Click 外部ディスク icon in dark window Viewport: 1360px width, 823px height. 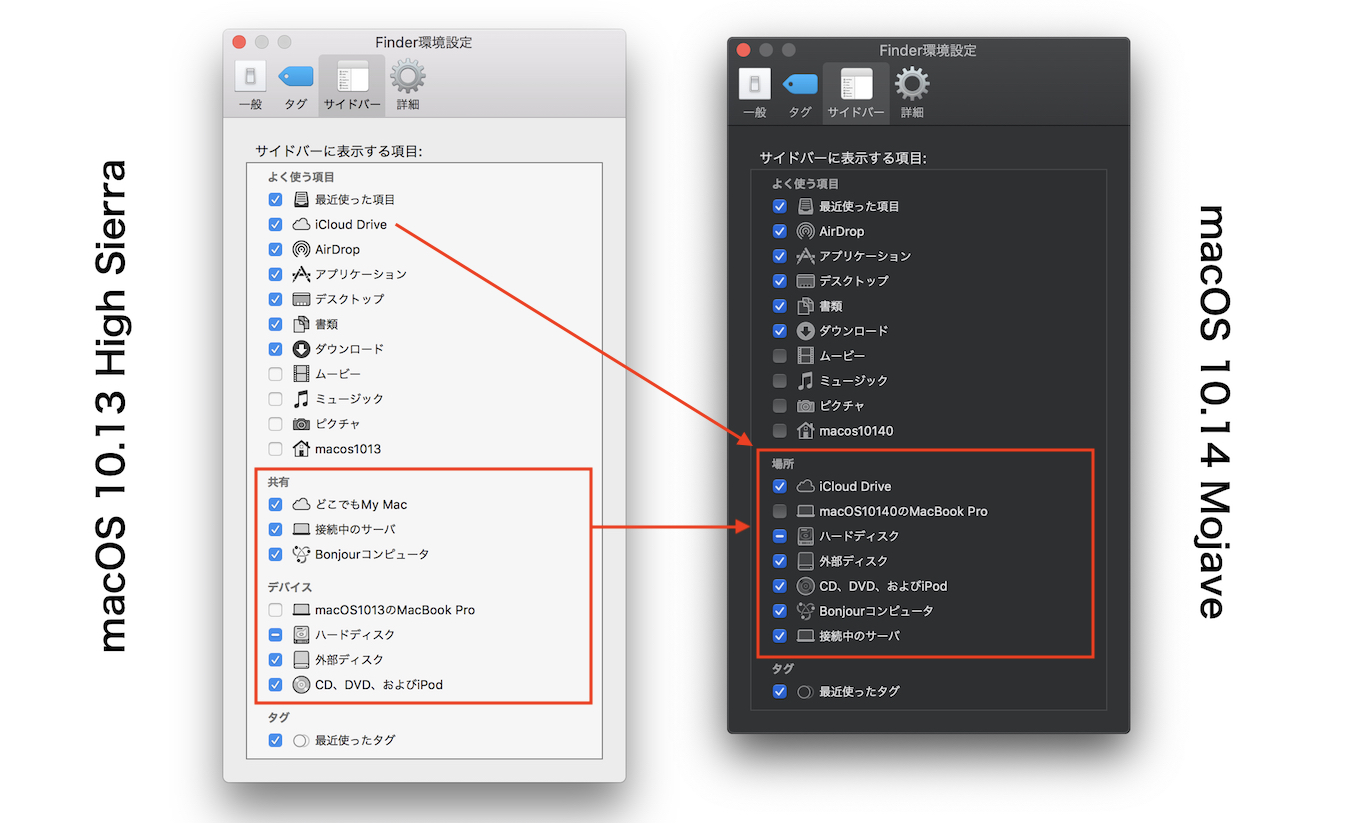805,561
